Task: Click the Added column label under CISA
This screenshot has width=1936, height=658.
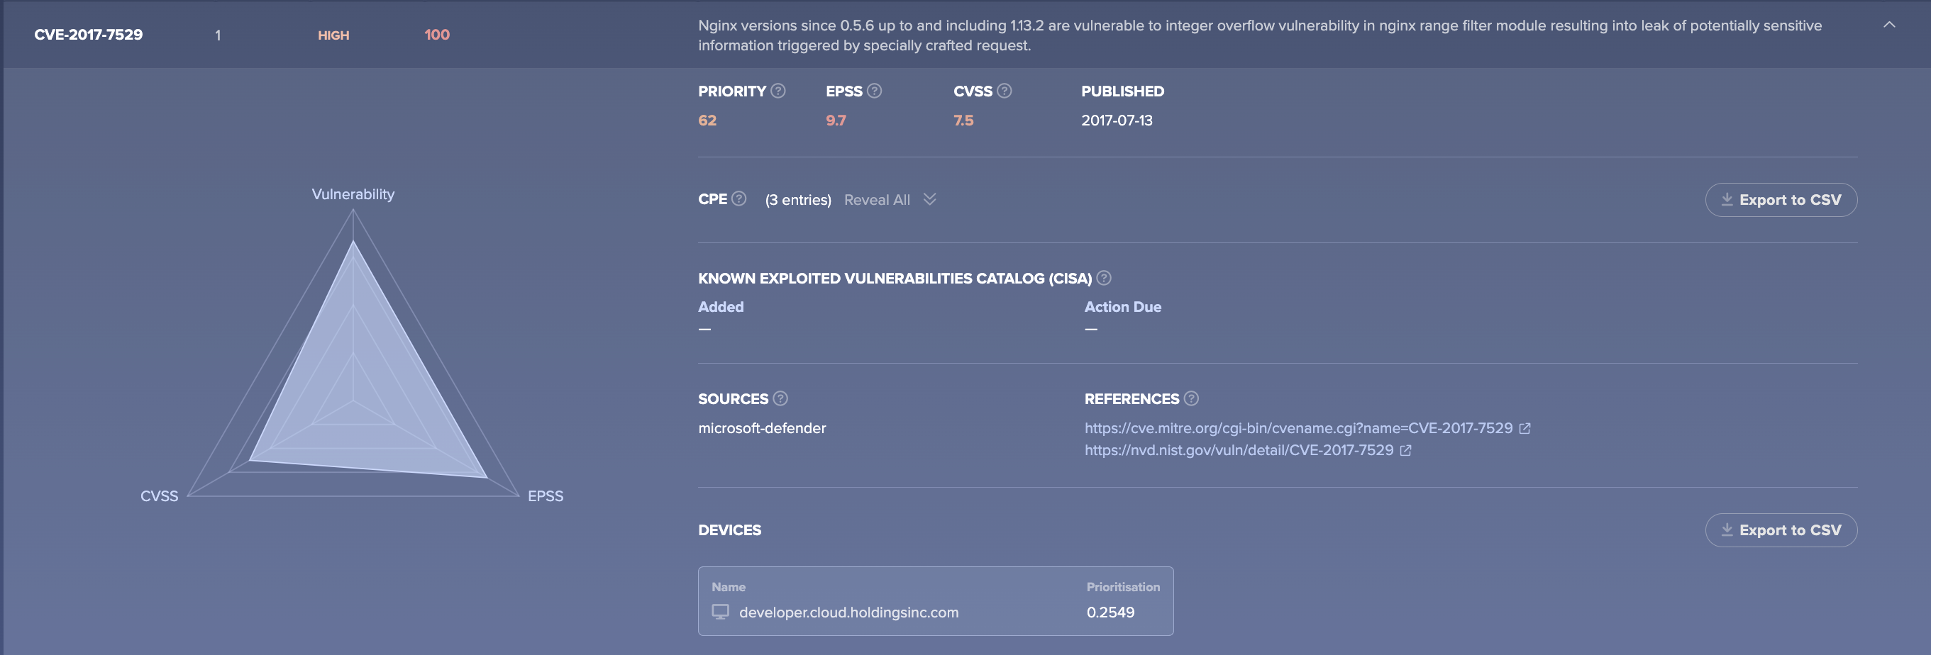Action: point(721,307)
